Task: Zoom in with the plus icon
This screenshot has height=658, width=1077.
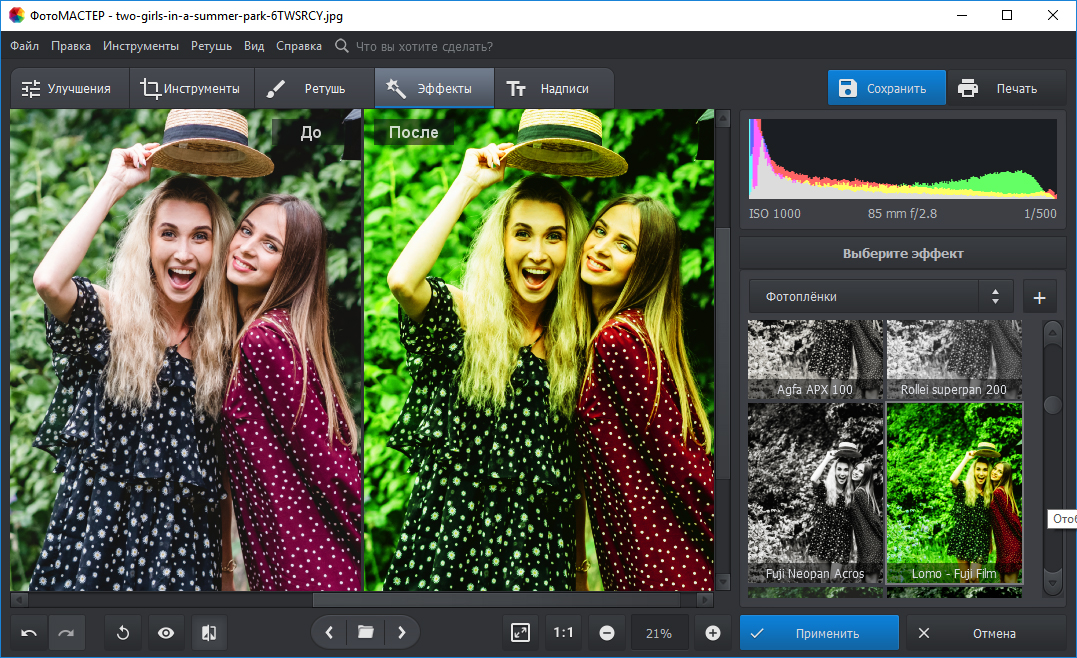Action: pyautogui.click(x=712, y=633)
